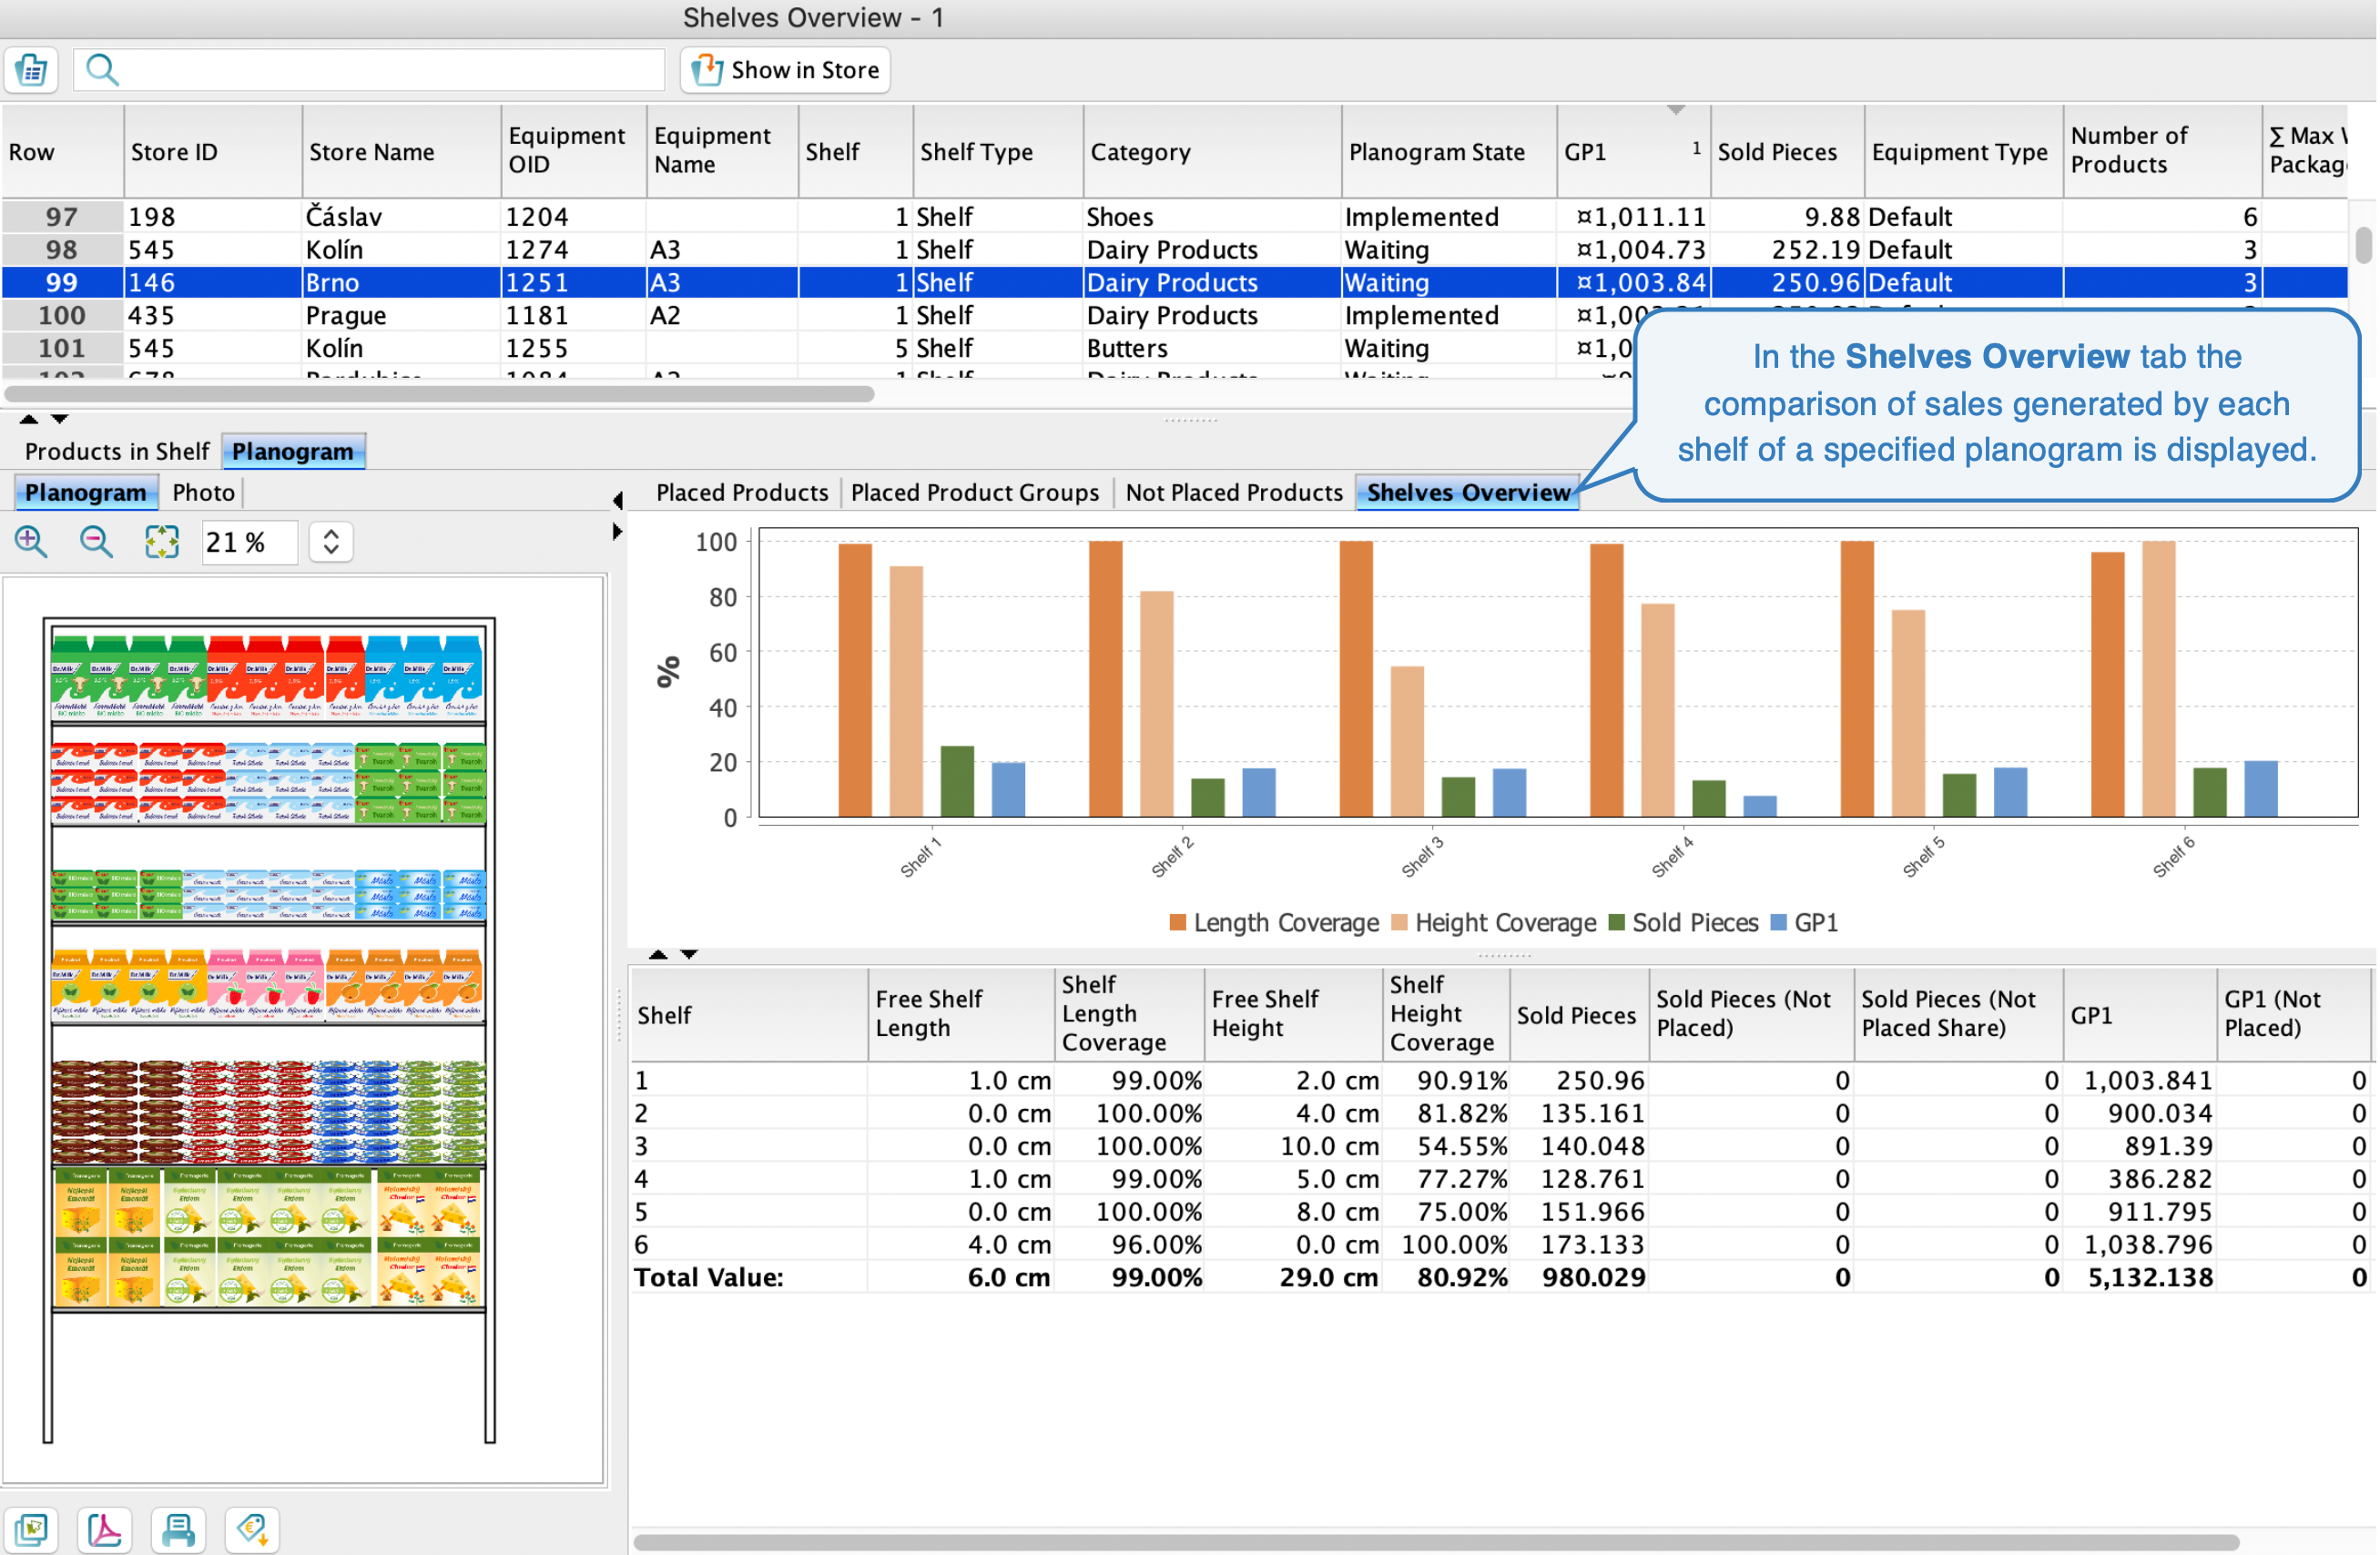
Task: Click the zoom percentage stepper arrows
Action: pos(331,541)
